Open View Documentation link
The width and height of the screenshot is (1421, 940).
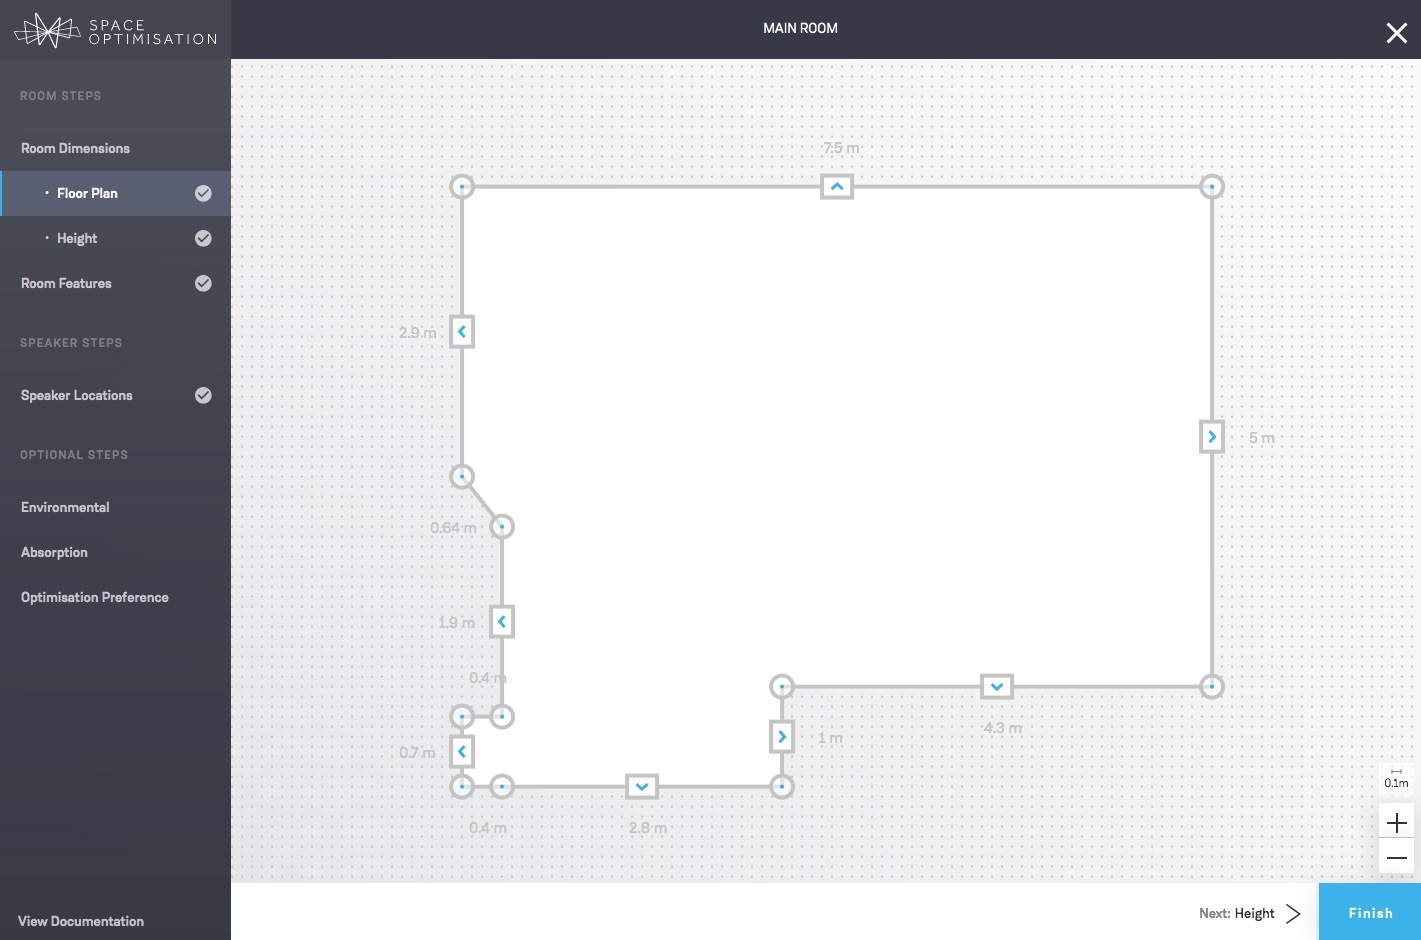[x=81, y=921]
